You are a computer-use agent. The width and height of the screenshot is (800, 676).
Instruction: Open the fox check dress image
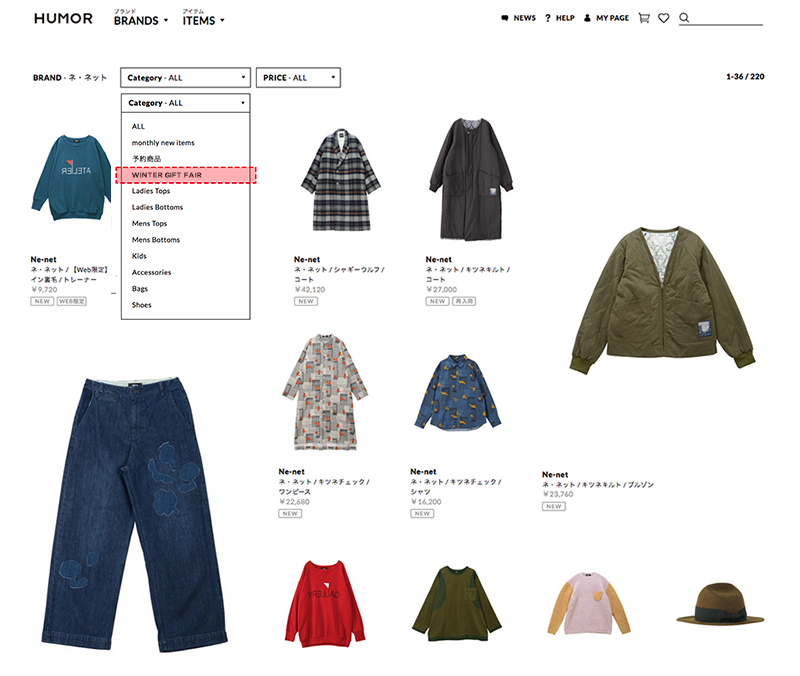(325, 392)
